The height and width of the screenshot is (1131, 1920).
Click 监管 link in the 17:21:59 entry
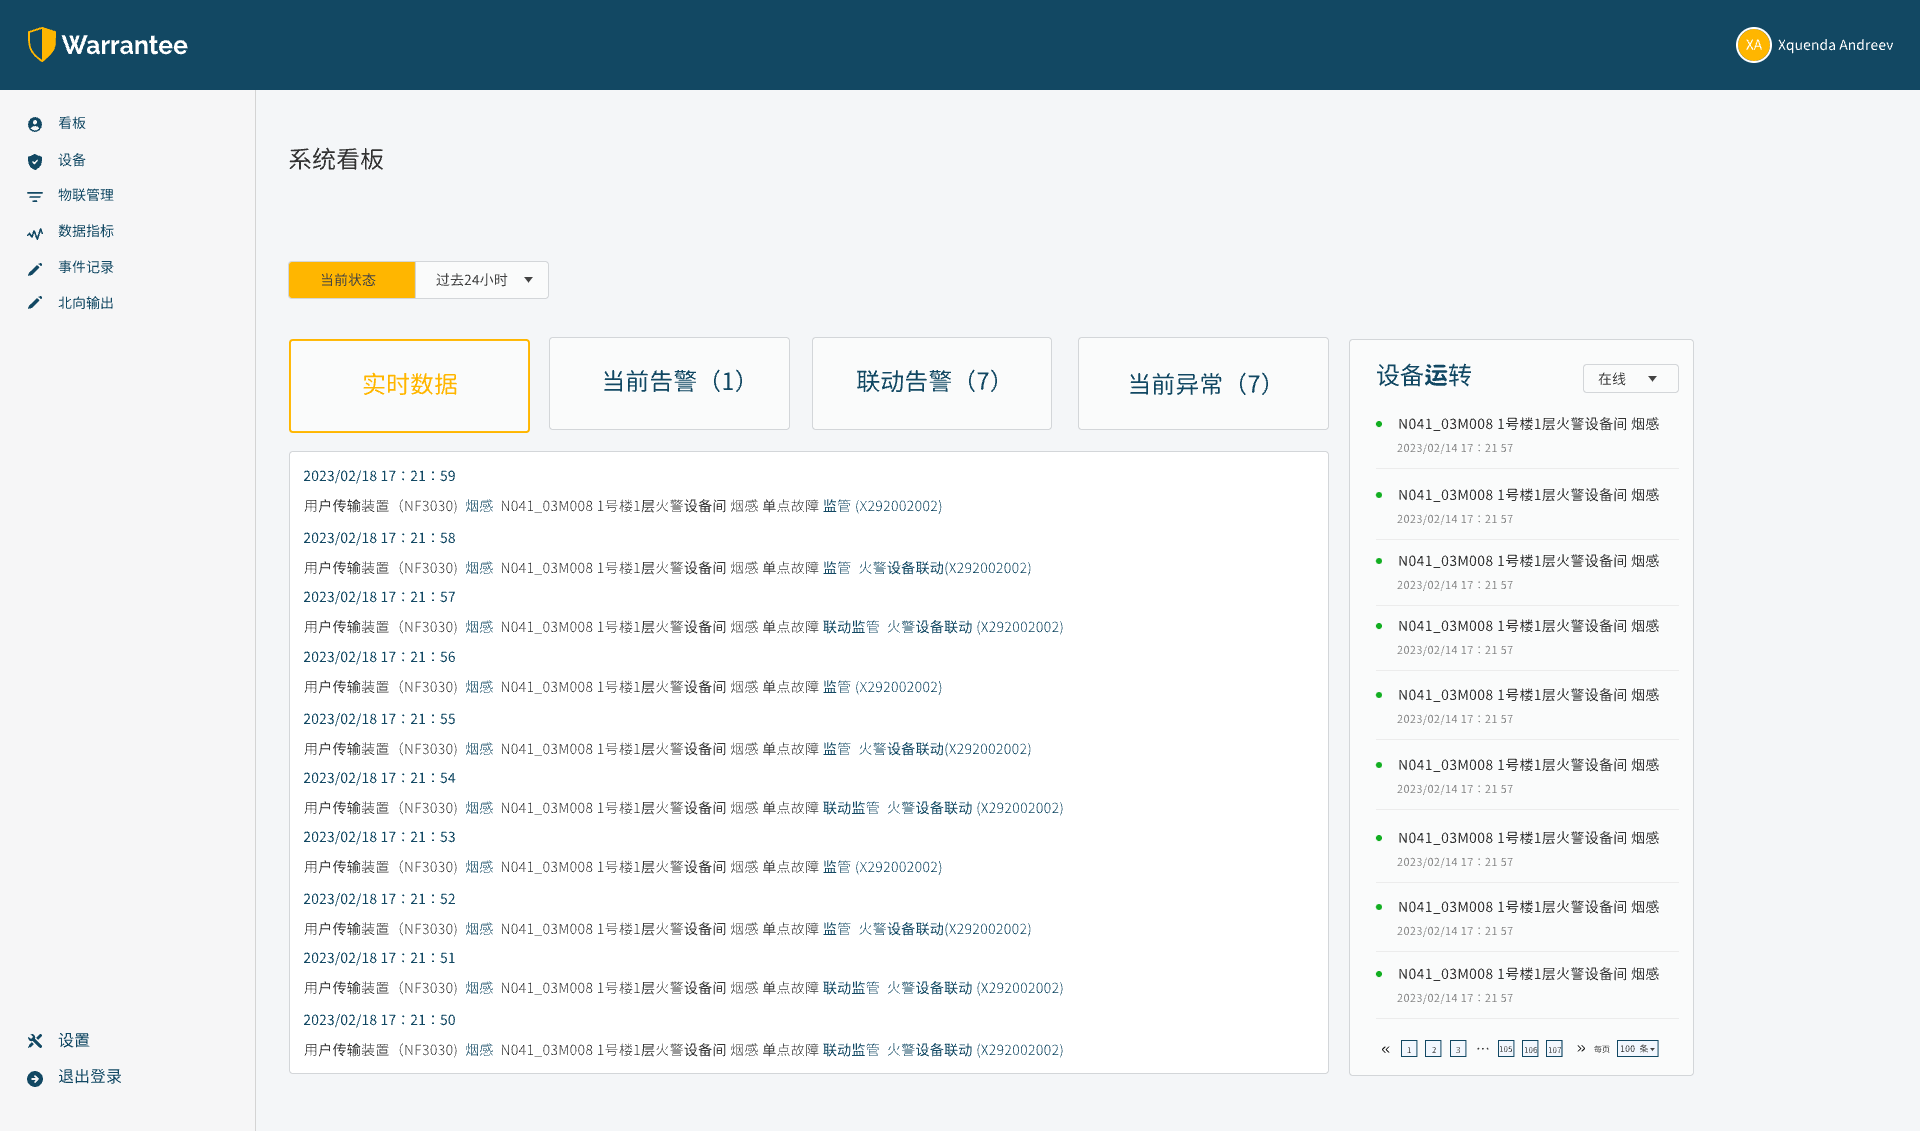pyautogui.click(x=837, y=506)
